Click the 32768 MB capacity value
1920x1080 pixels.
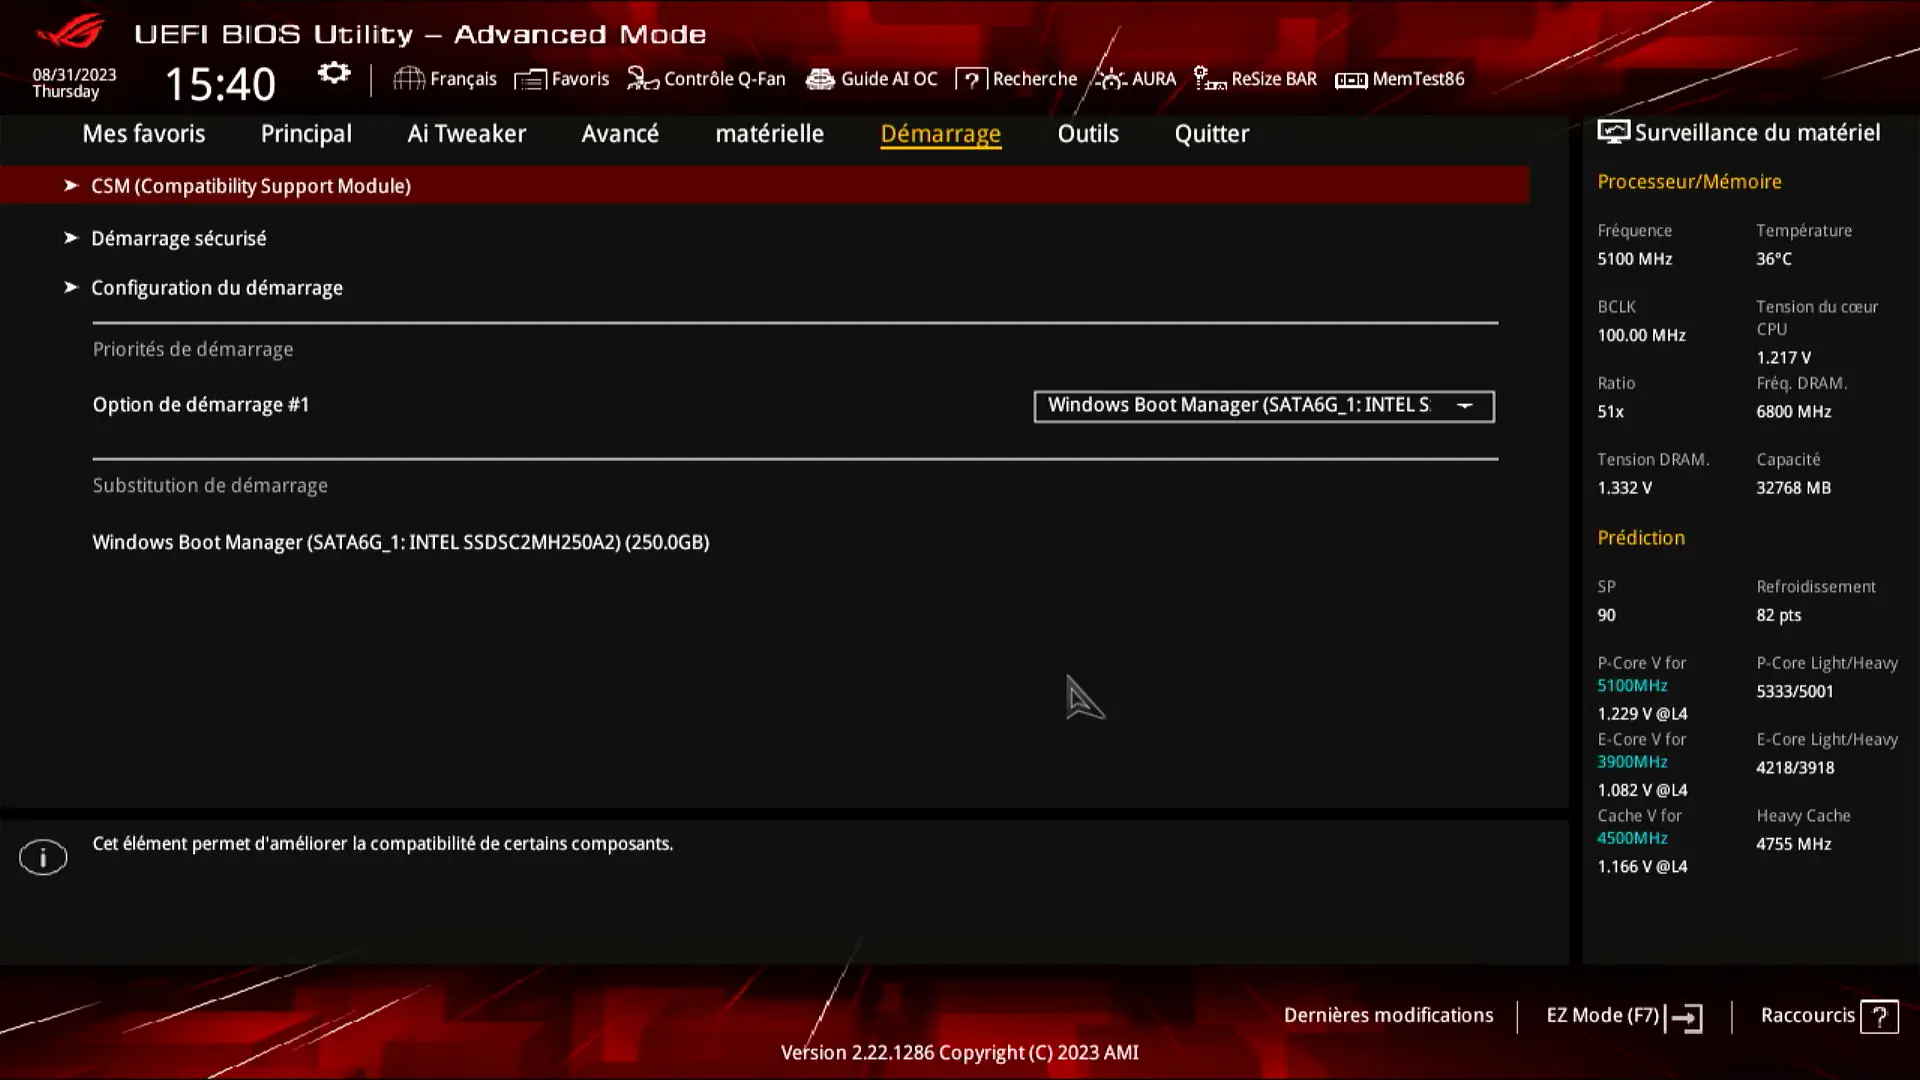pos(1793,488)
